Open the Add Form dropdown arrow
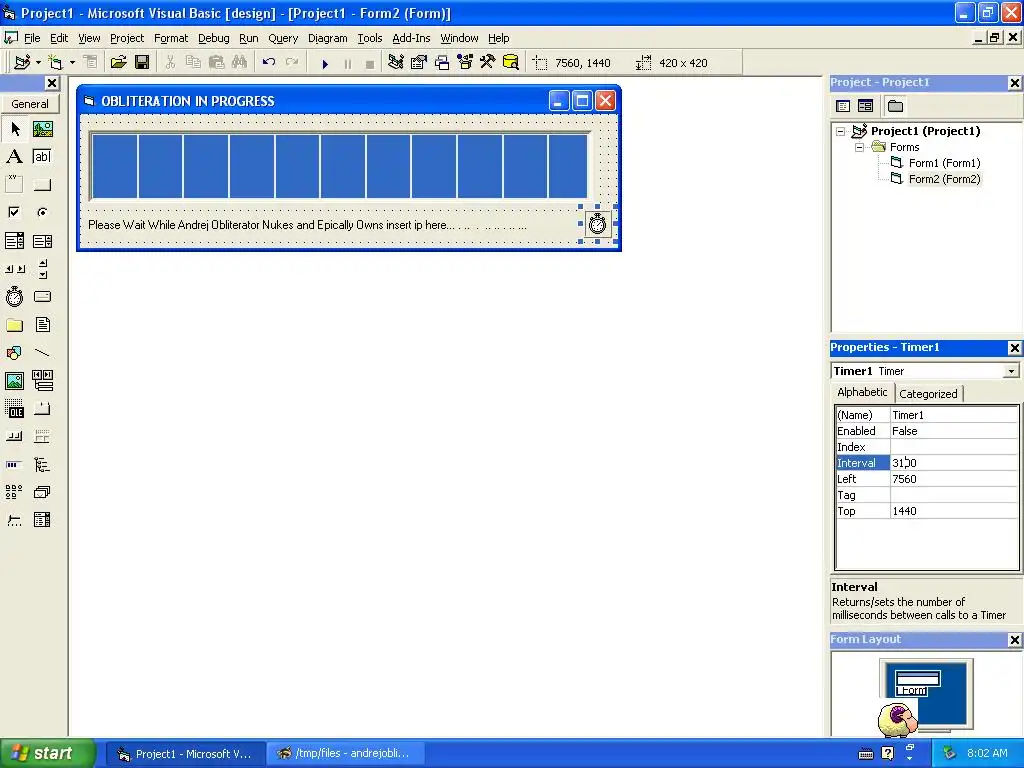The width and height of the screenshot is (1024, 768). (72, 63)
